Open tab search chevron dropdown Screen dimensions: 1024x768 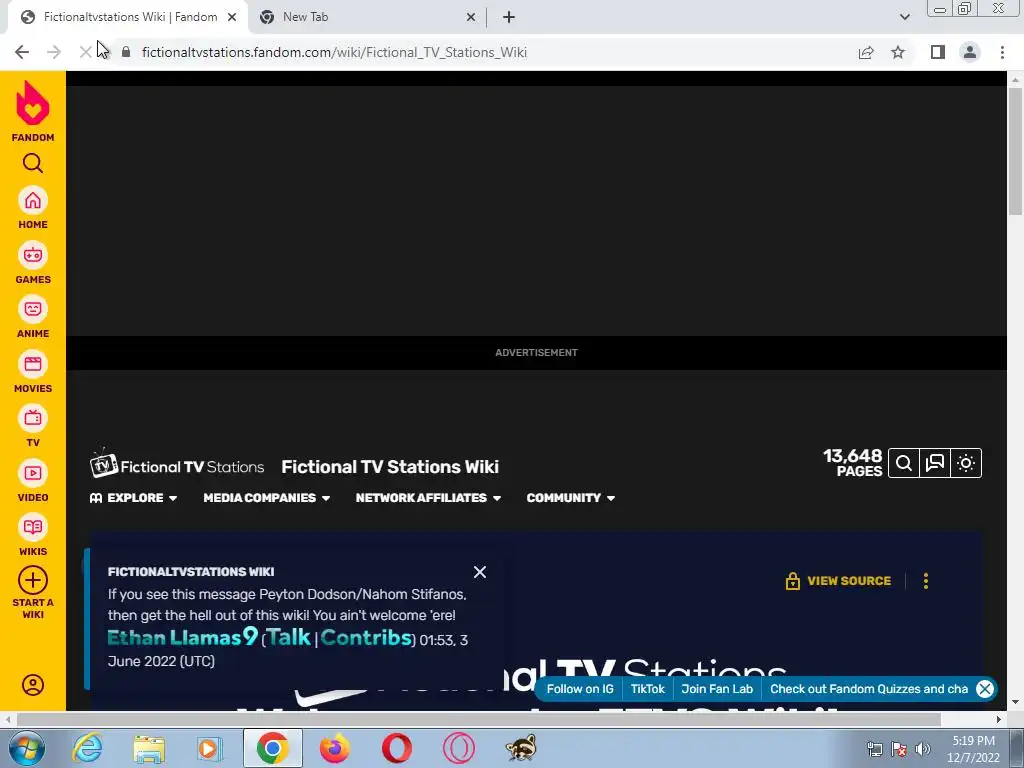click(x=904, y=17)
